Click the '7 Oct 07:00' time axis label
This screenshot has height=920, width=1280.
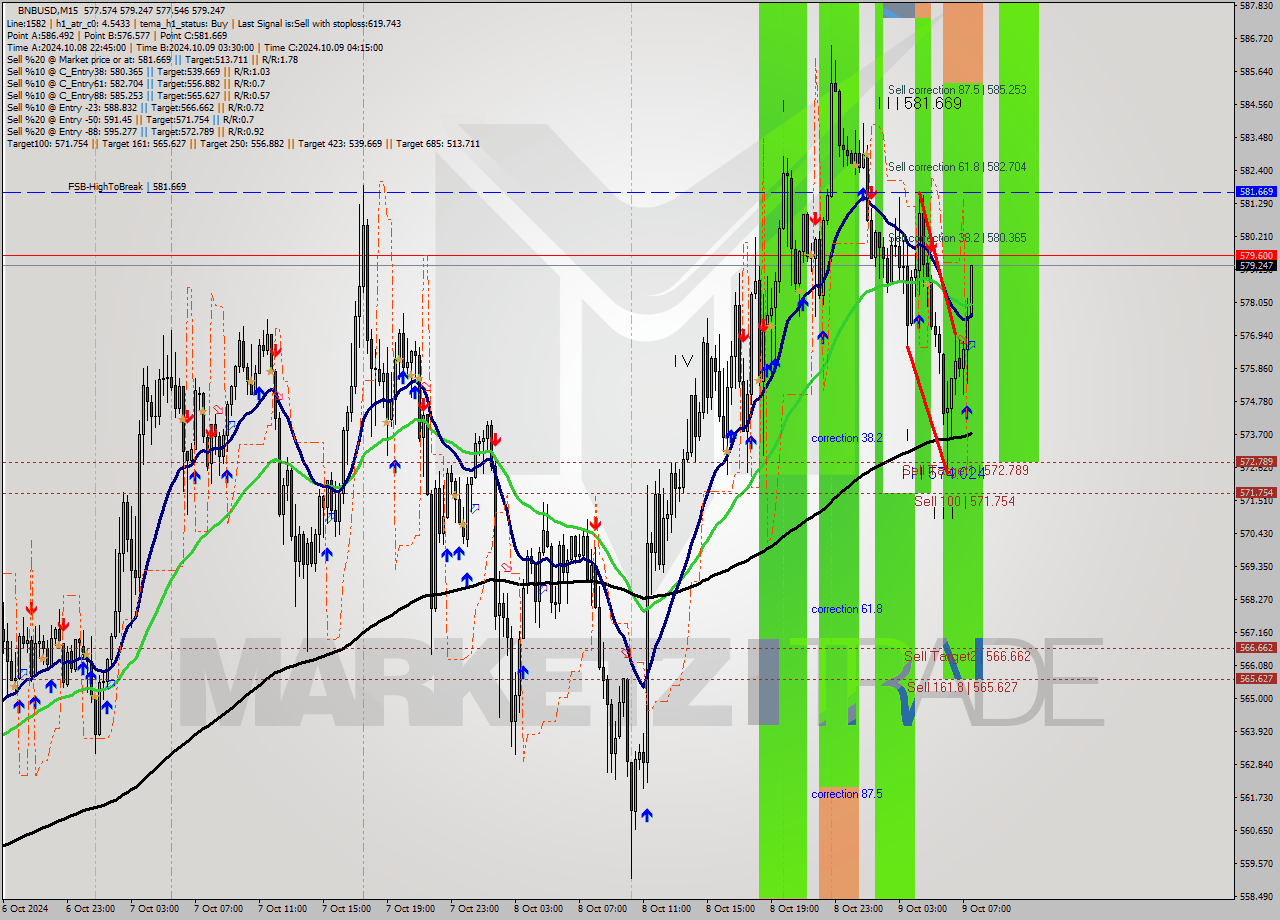click(x=217, y=909)
